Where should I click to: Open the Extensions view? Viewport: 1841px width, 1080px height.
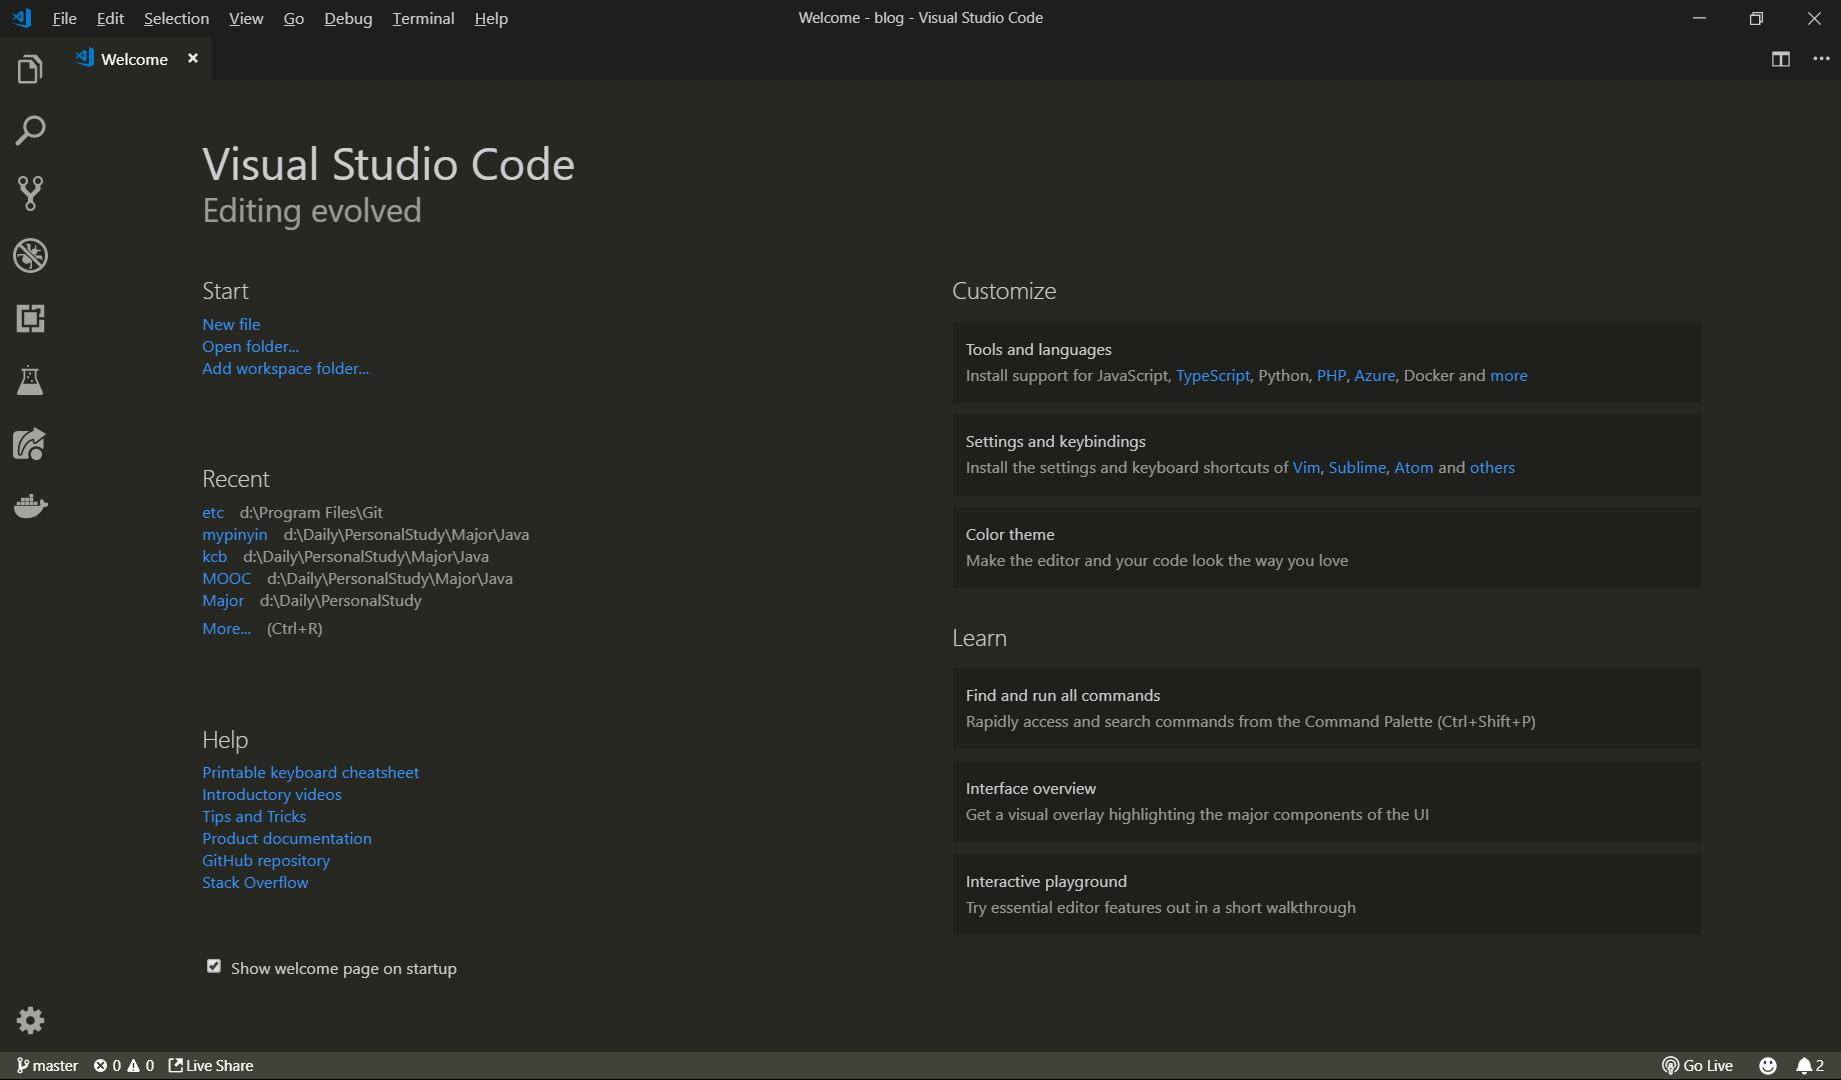point(30,318)
